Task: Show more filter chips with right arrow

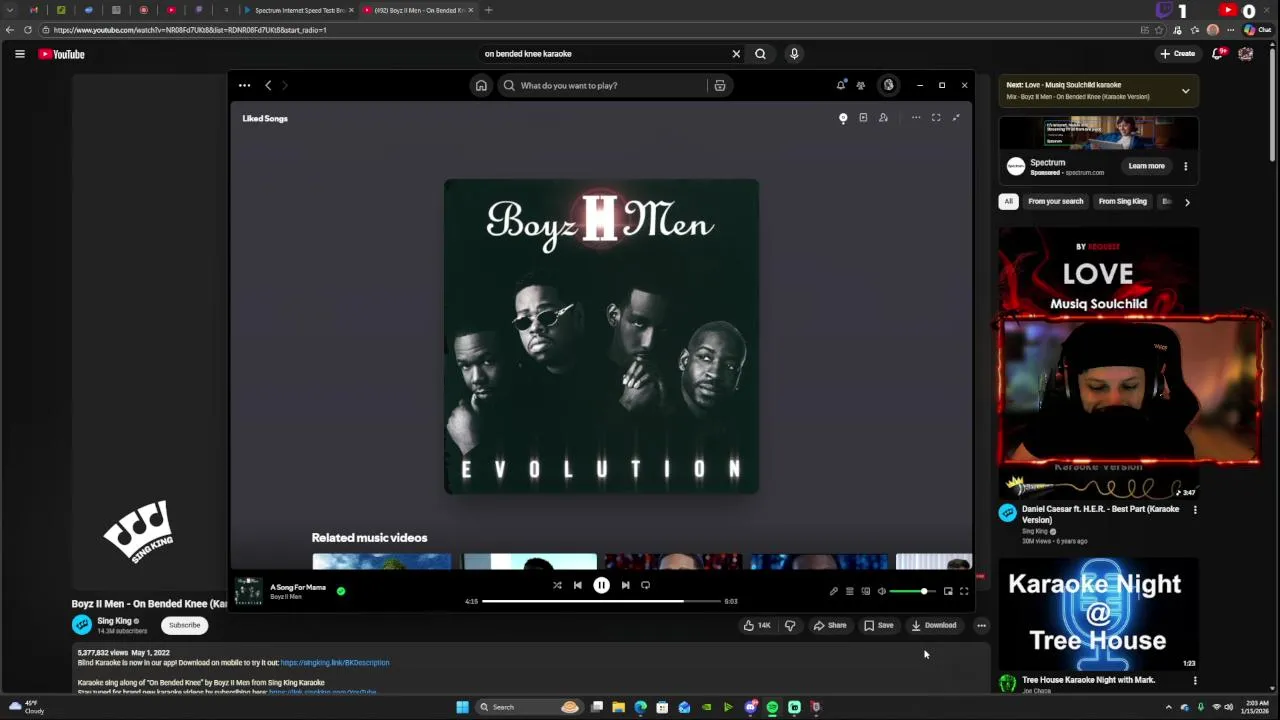Action: coord(1187,202)
